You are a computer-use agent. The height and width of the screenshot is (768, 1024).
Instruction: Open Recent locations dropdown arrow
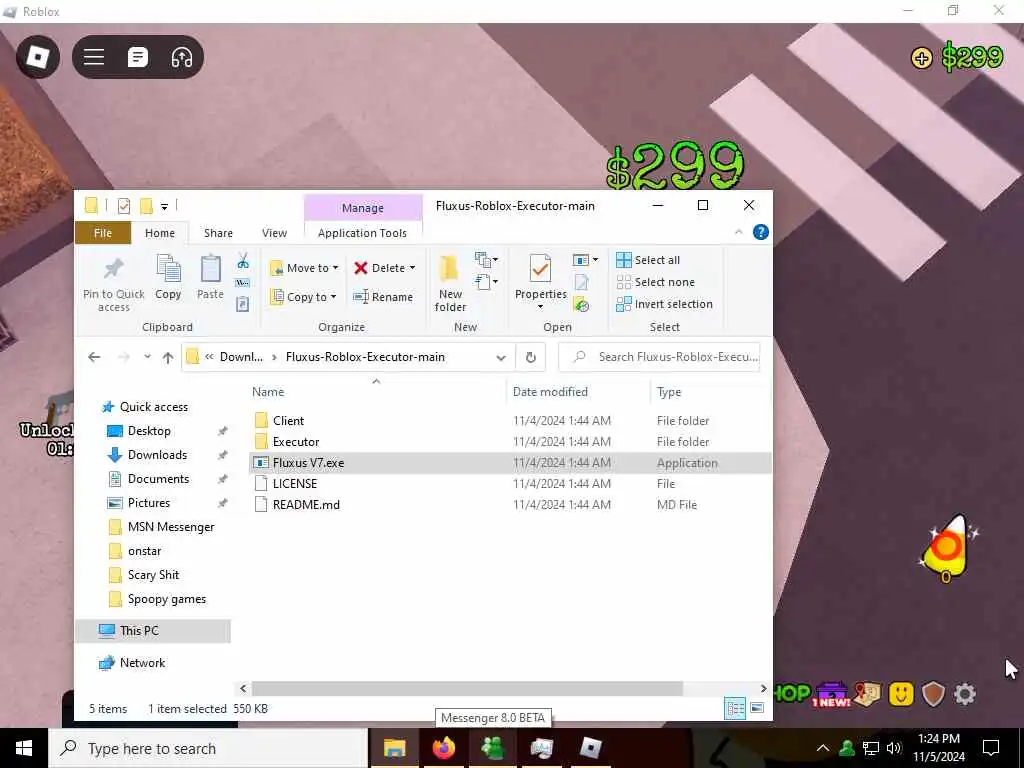(147, 357)
